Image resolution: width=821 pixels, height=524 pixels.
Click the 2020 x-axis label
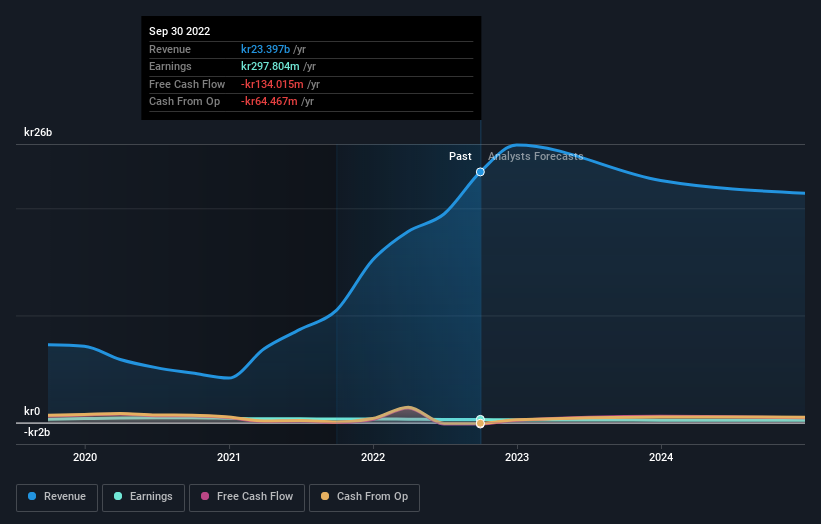click(x=85, y=457)
